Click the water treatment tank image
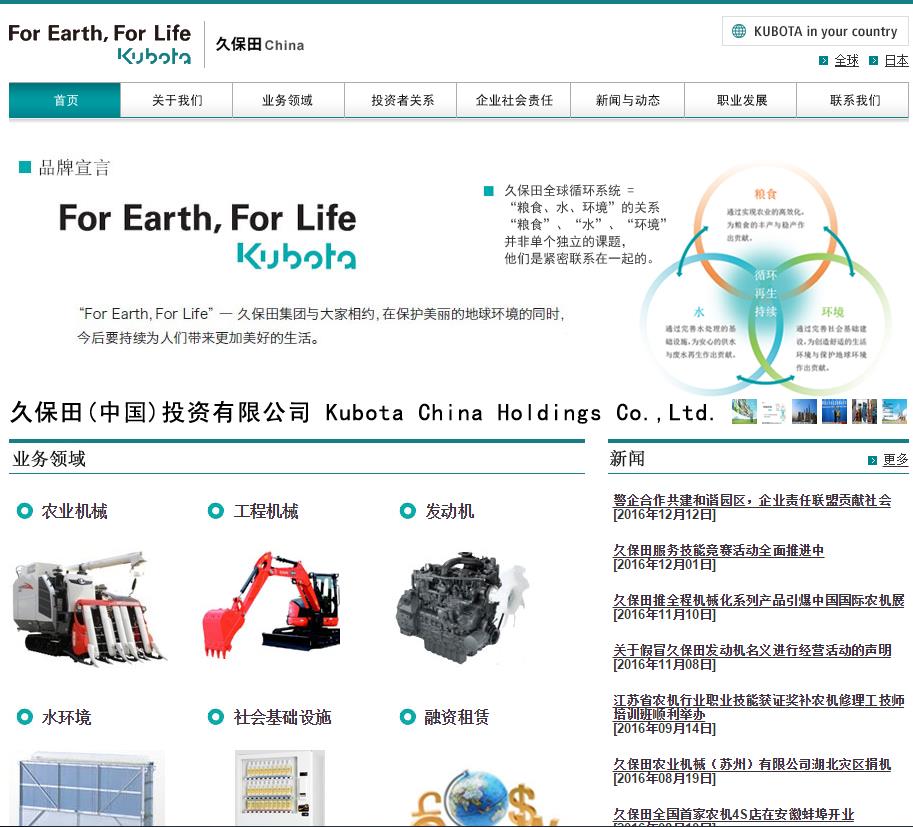913x827 pixels. click(x=87, y=789)
